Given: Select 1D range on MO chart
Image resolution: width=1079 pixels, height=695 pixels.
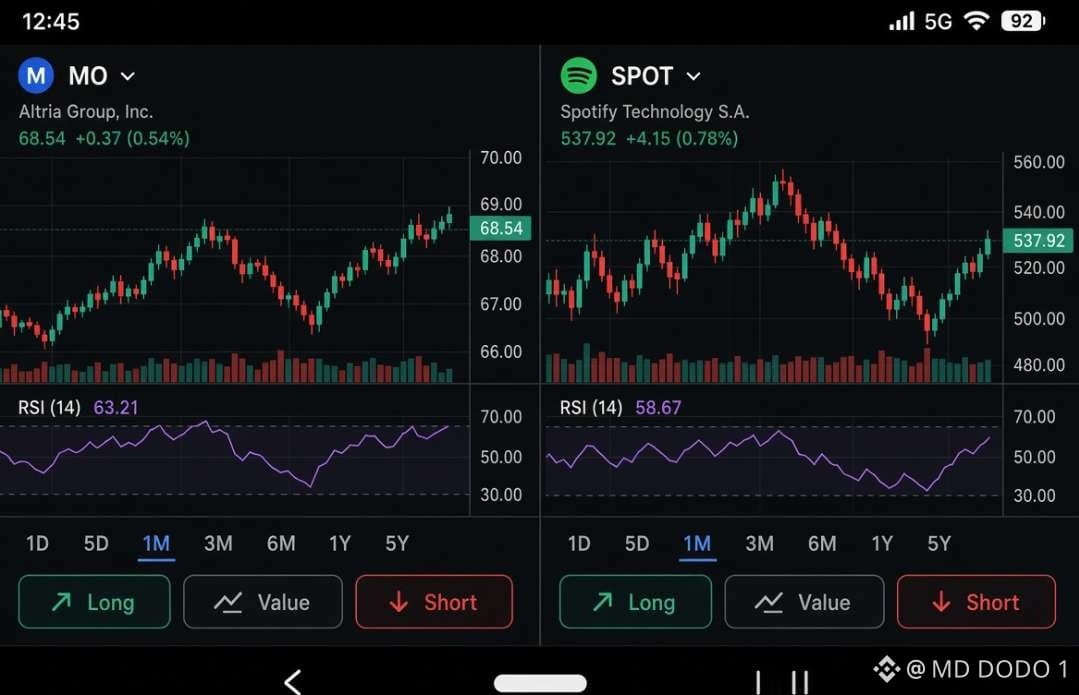Looking at the screenshot, I should coord(37,544).
